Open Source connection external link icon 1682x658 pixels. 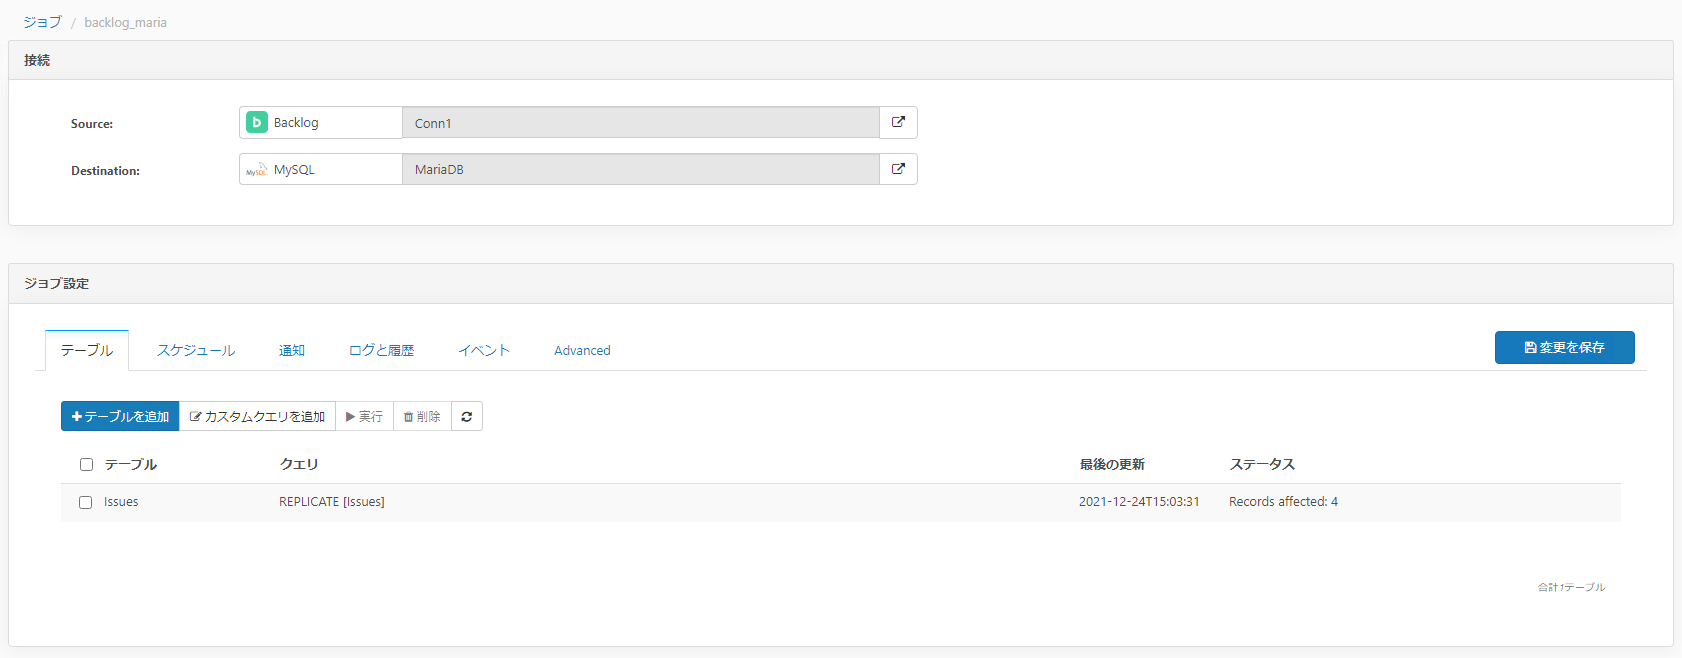(898, 122)
